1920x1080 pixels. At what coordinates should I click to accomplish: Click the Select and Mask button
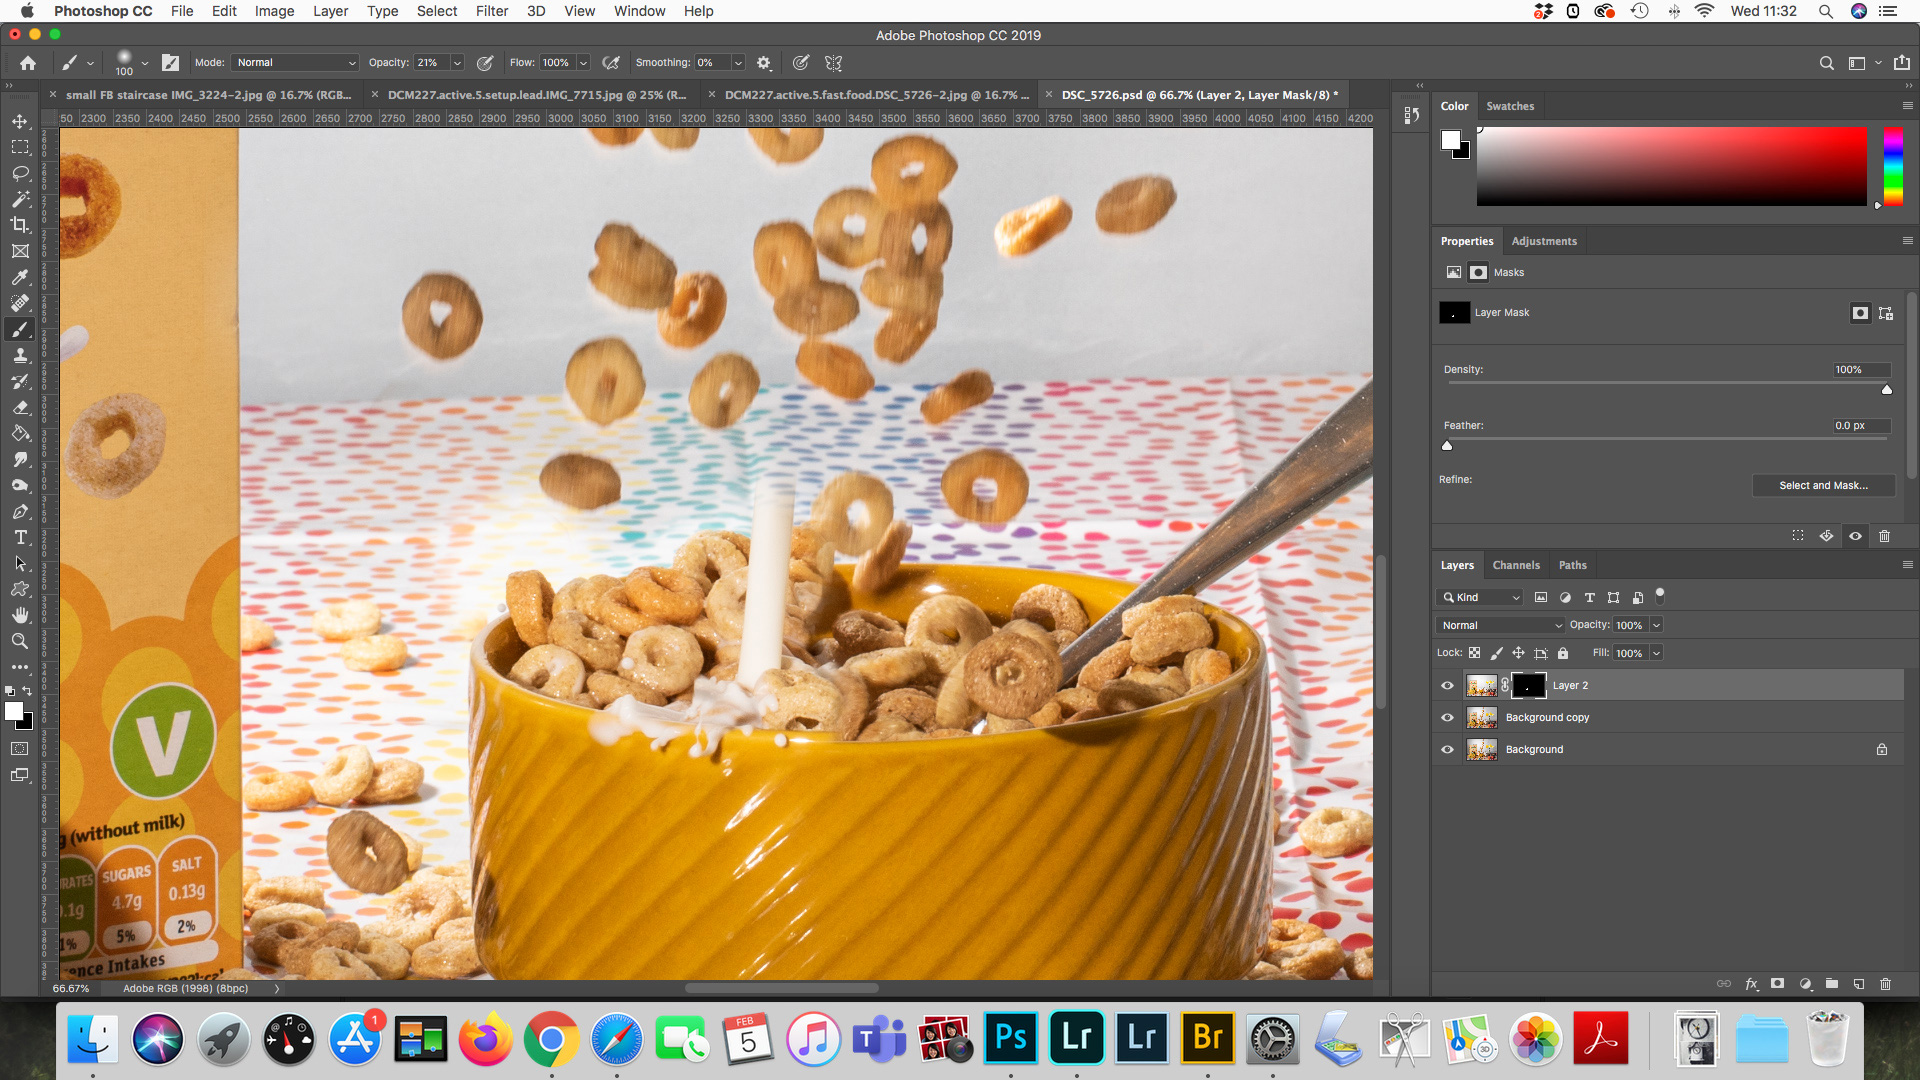pos(1822,486)
